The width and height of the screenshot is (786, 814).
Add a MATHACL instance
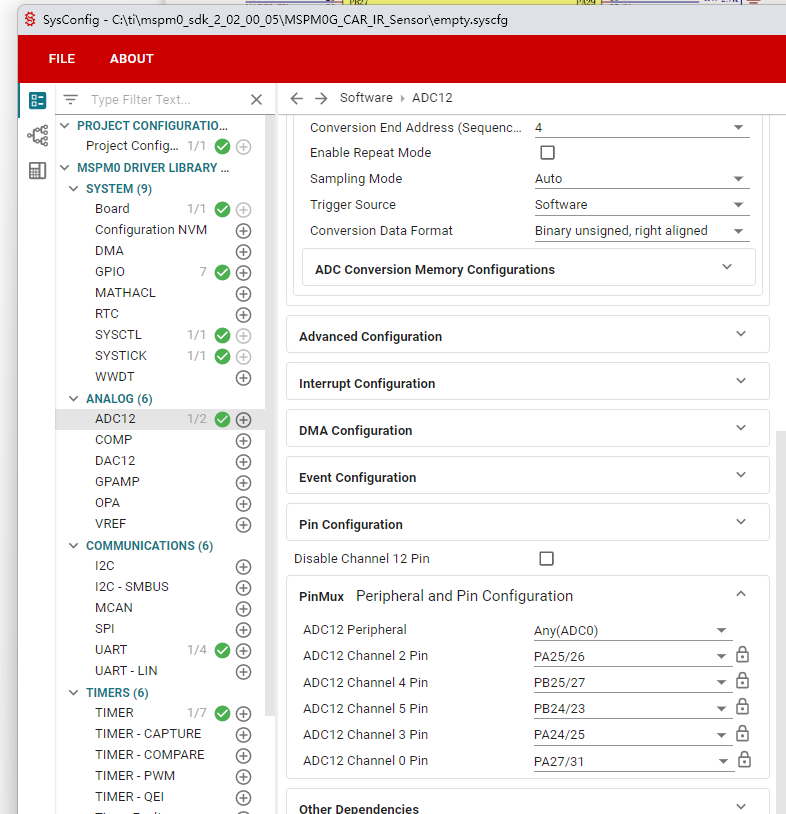click(243, 294)
